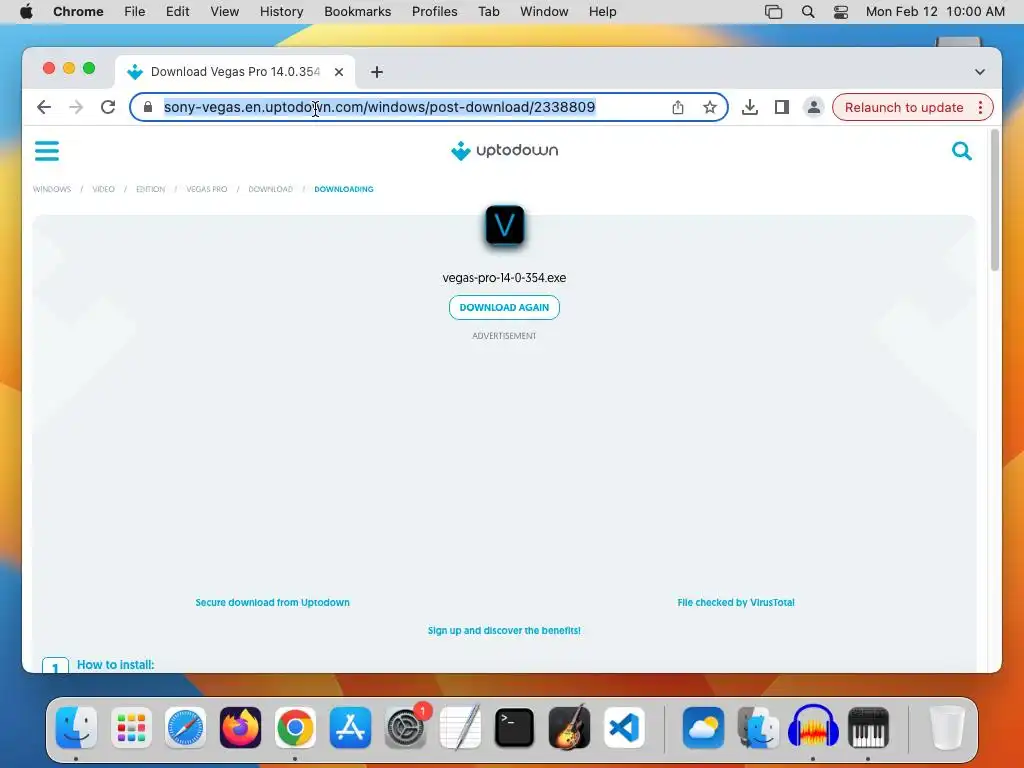Screen dimensions: 1024x768
Task: Open the Edit menu
Action: [x=178, y=12]
